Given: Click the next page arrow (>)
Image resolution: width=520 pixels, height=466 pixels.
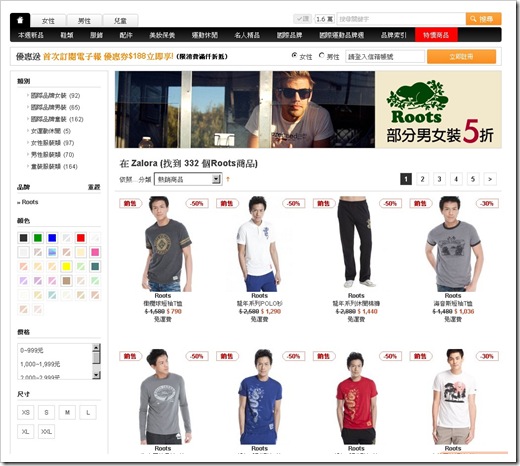Looking at the screenshot, I should 490,179.
